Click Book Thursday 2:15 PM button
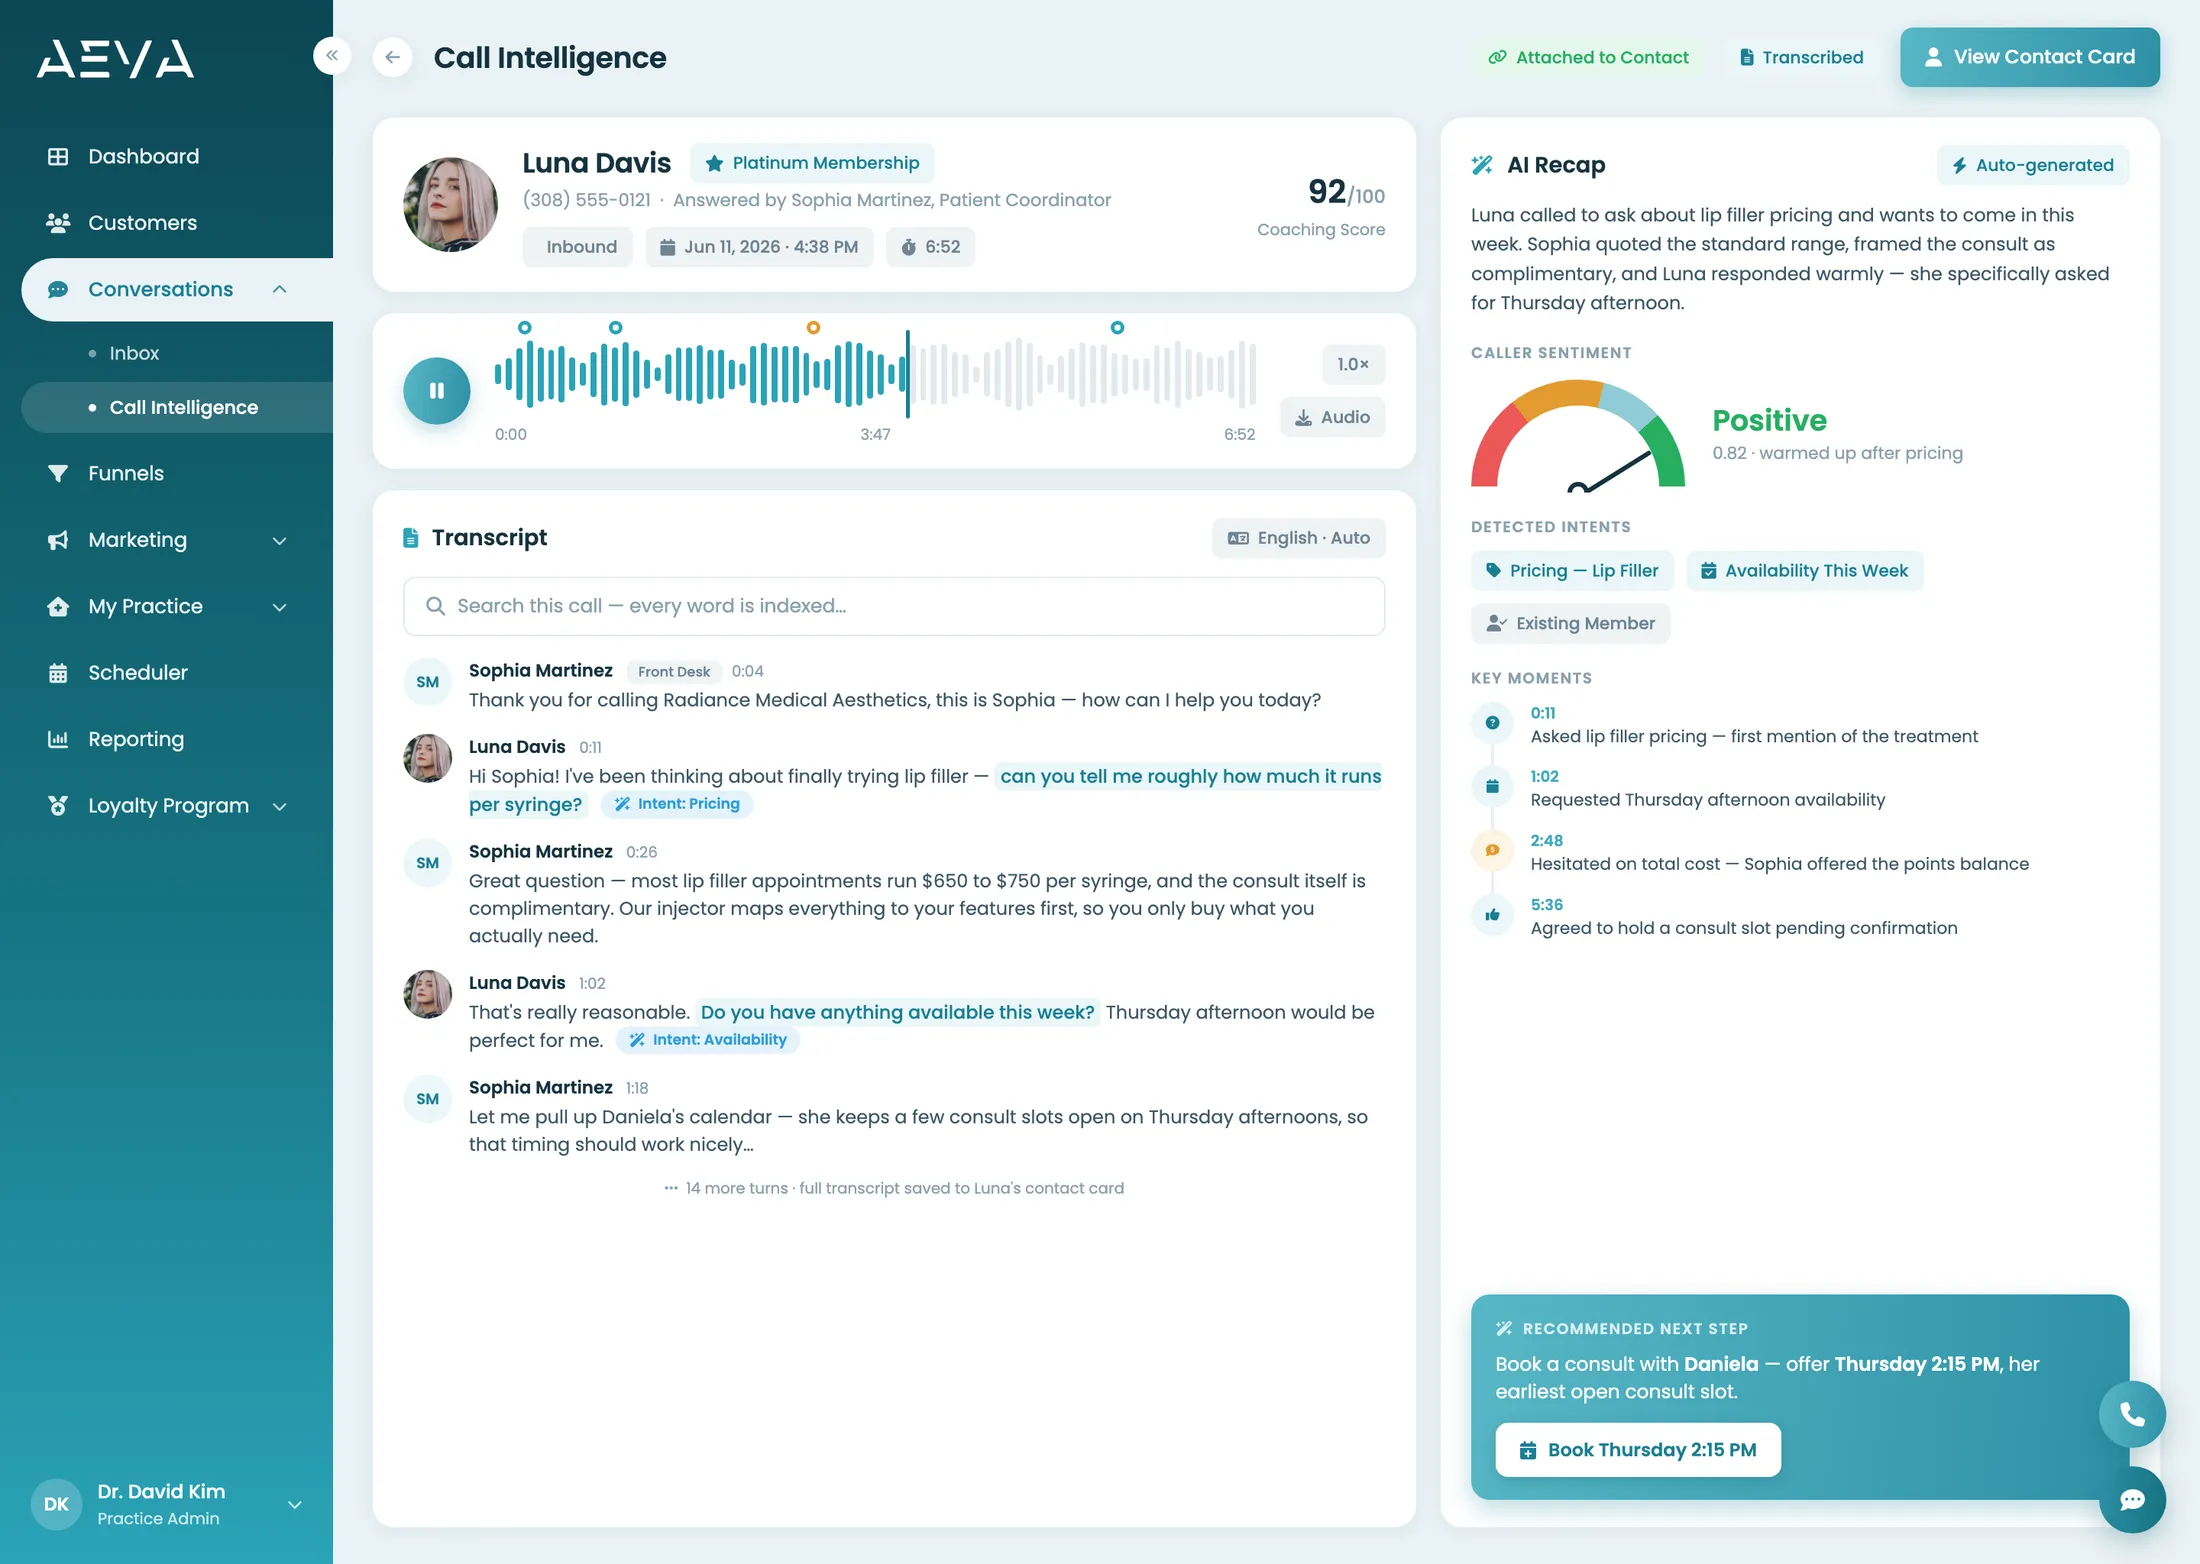 pyautogui.click(x=1638, y=1450)
